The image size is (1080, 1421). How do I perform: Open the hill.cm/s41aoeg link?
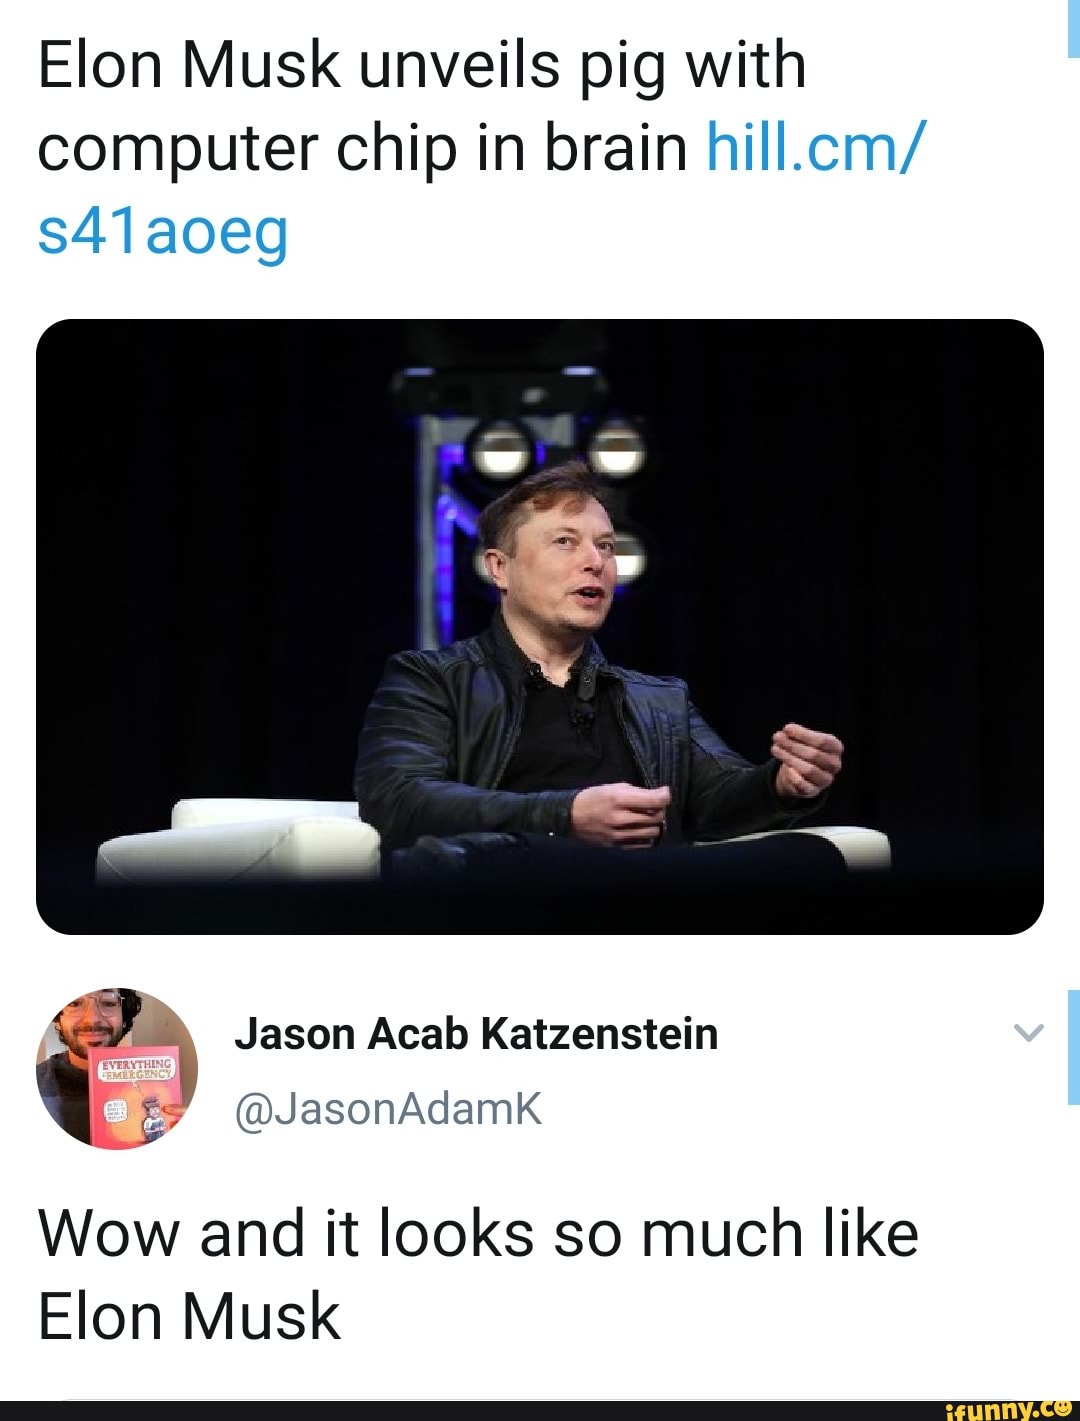pyautogui.click(x=820, y=148)
